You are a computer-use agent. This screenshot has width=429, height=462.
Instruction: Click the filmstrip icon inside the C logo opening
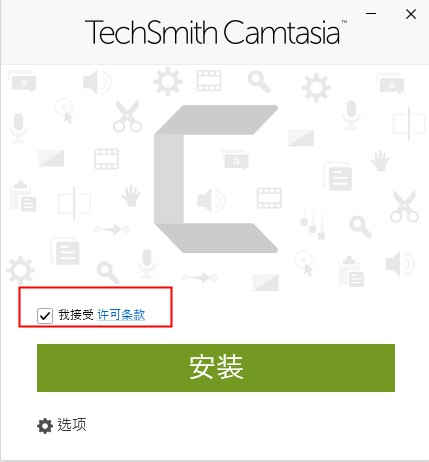point(269,198)
